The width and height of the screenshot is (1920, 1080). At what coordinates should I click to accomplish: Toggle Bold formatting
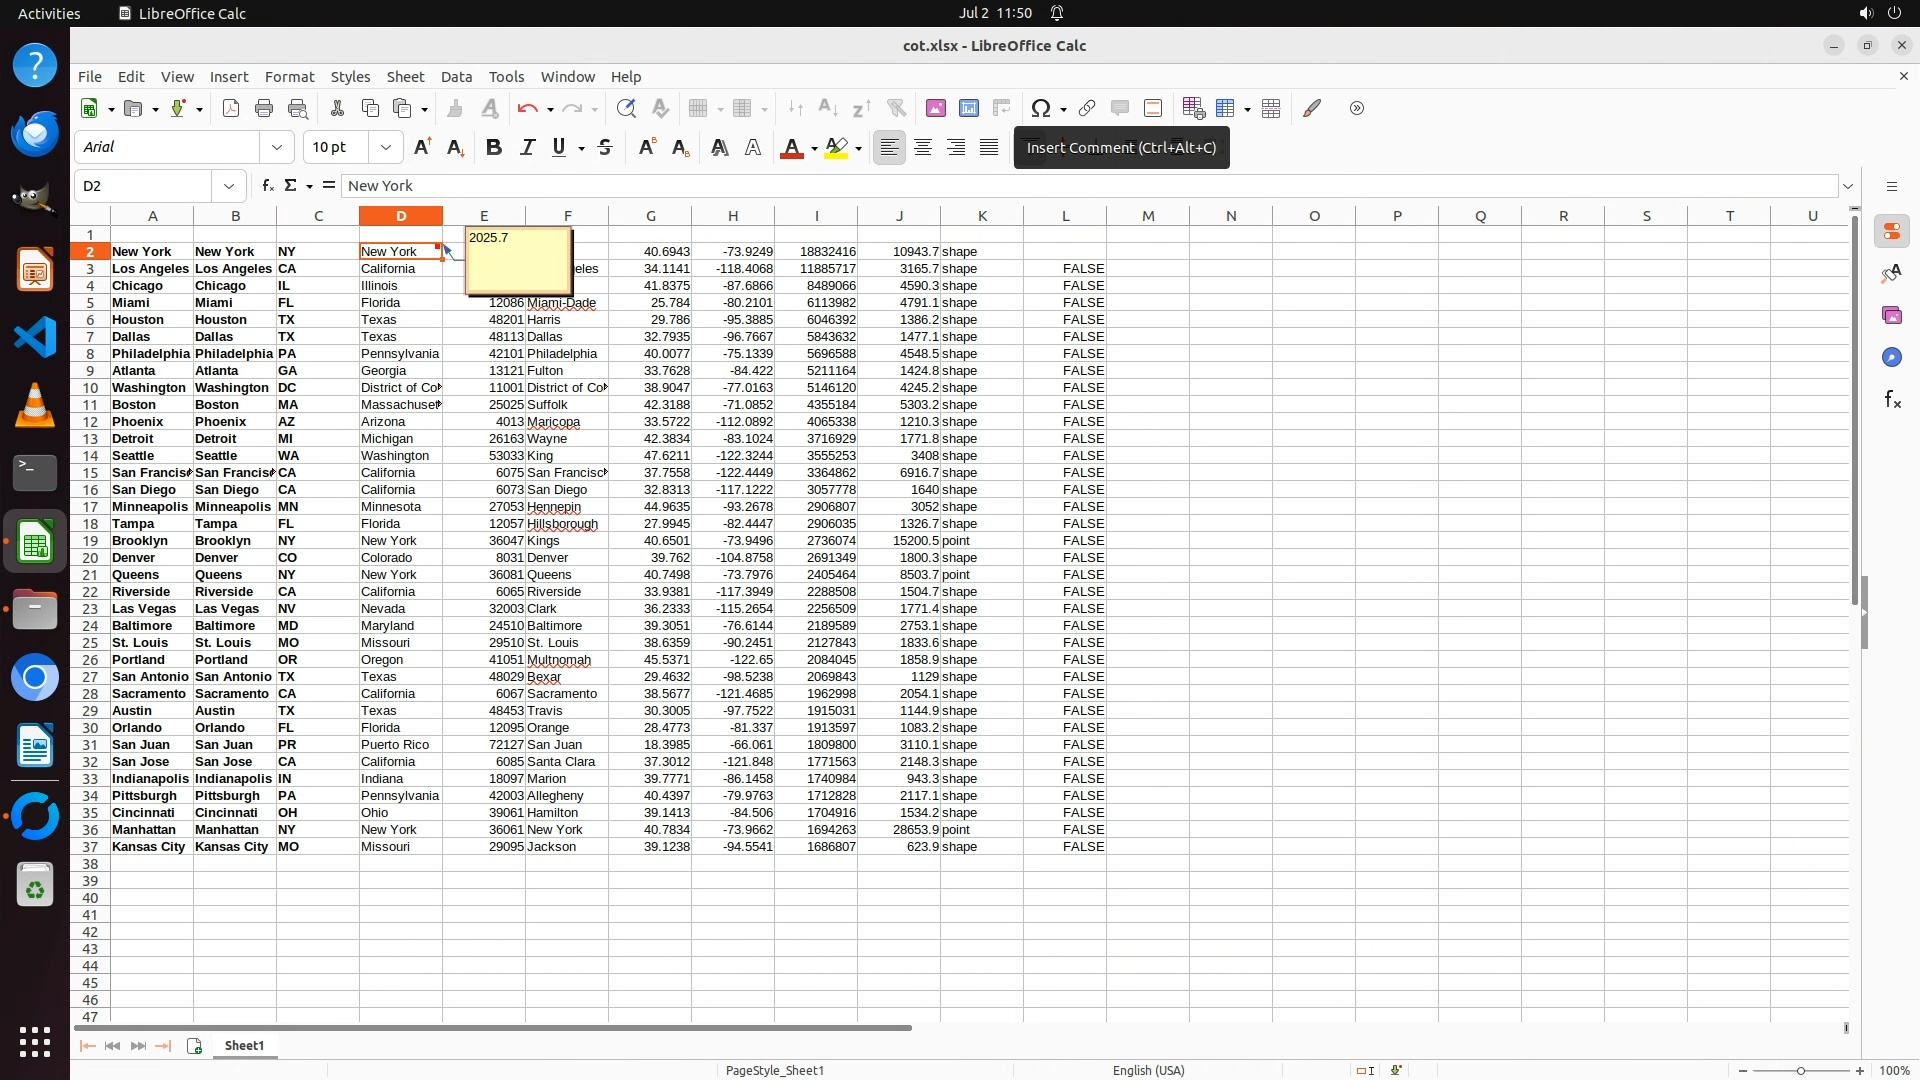tap(493, 148)
